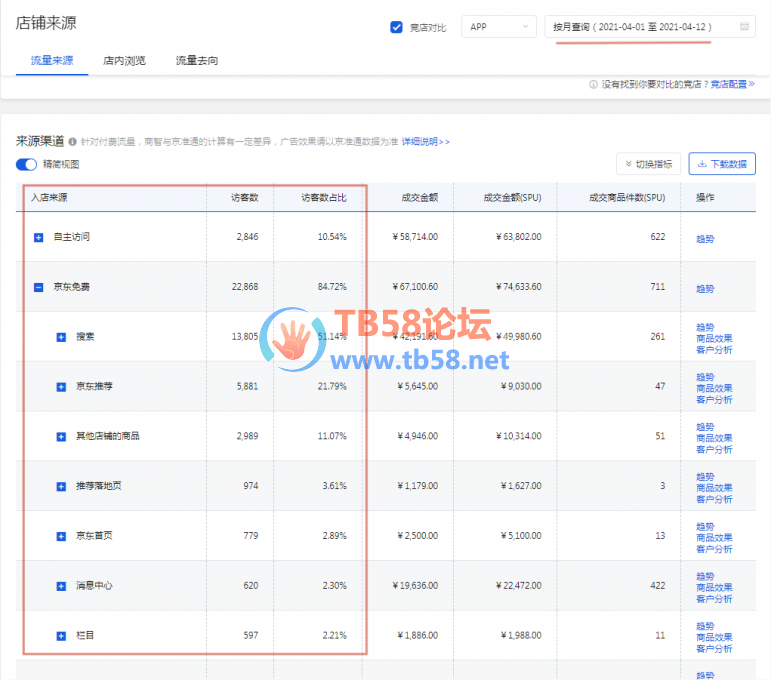The image size is (771, 680).
Task: Open the APP platform dropdown
Action: [x=499, y=27]
